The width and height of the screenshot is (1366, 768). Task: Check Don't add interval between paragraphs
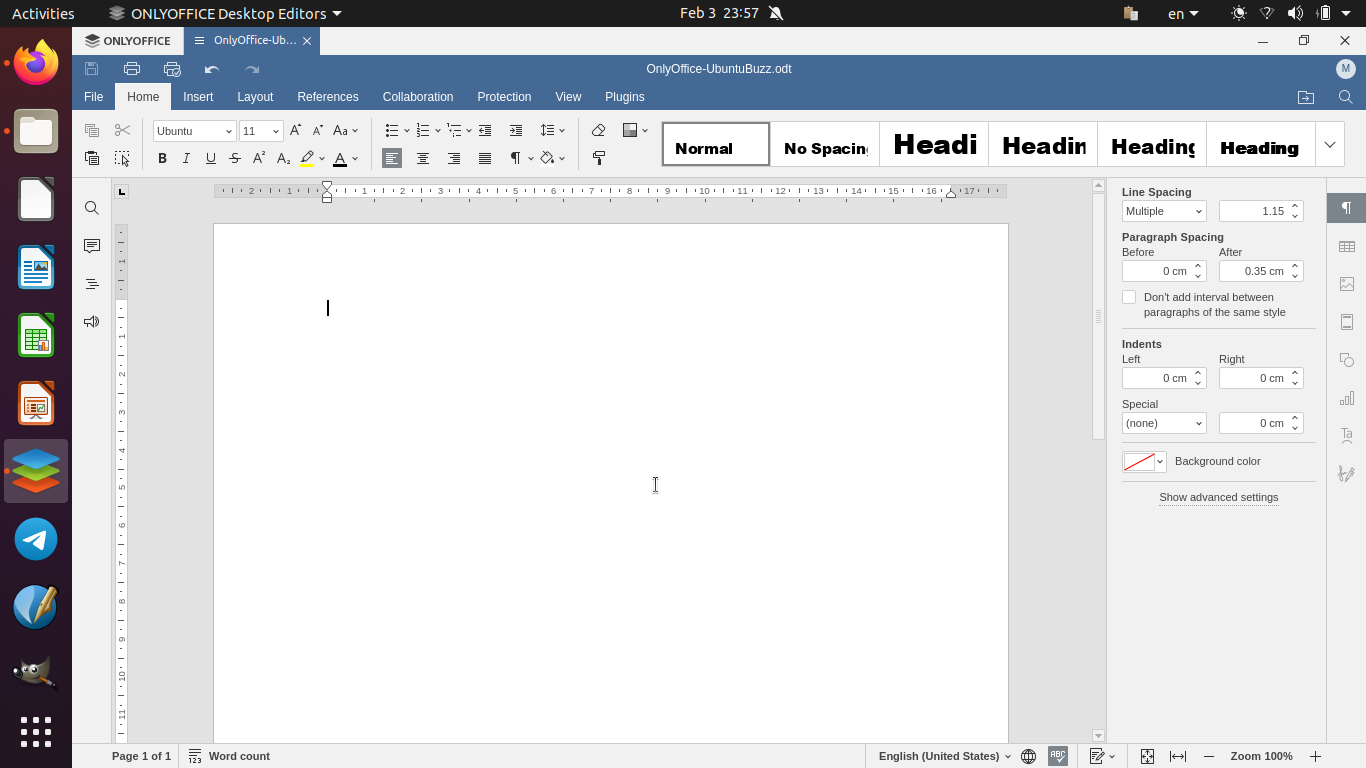point(1129,297)
